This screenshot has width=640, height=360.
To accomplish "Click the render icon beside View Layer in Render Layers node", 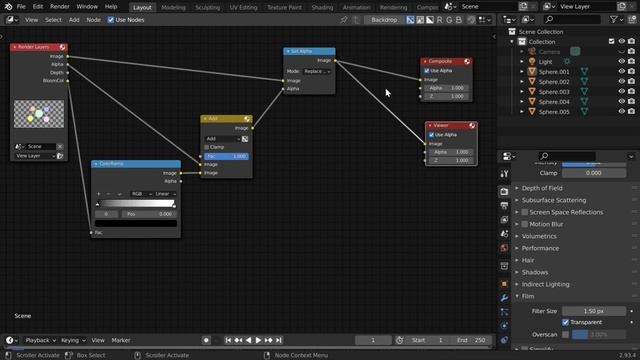I will pyautogui.click(x=60, y=156).
